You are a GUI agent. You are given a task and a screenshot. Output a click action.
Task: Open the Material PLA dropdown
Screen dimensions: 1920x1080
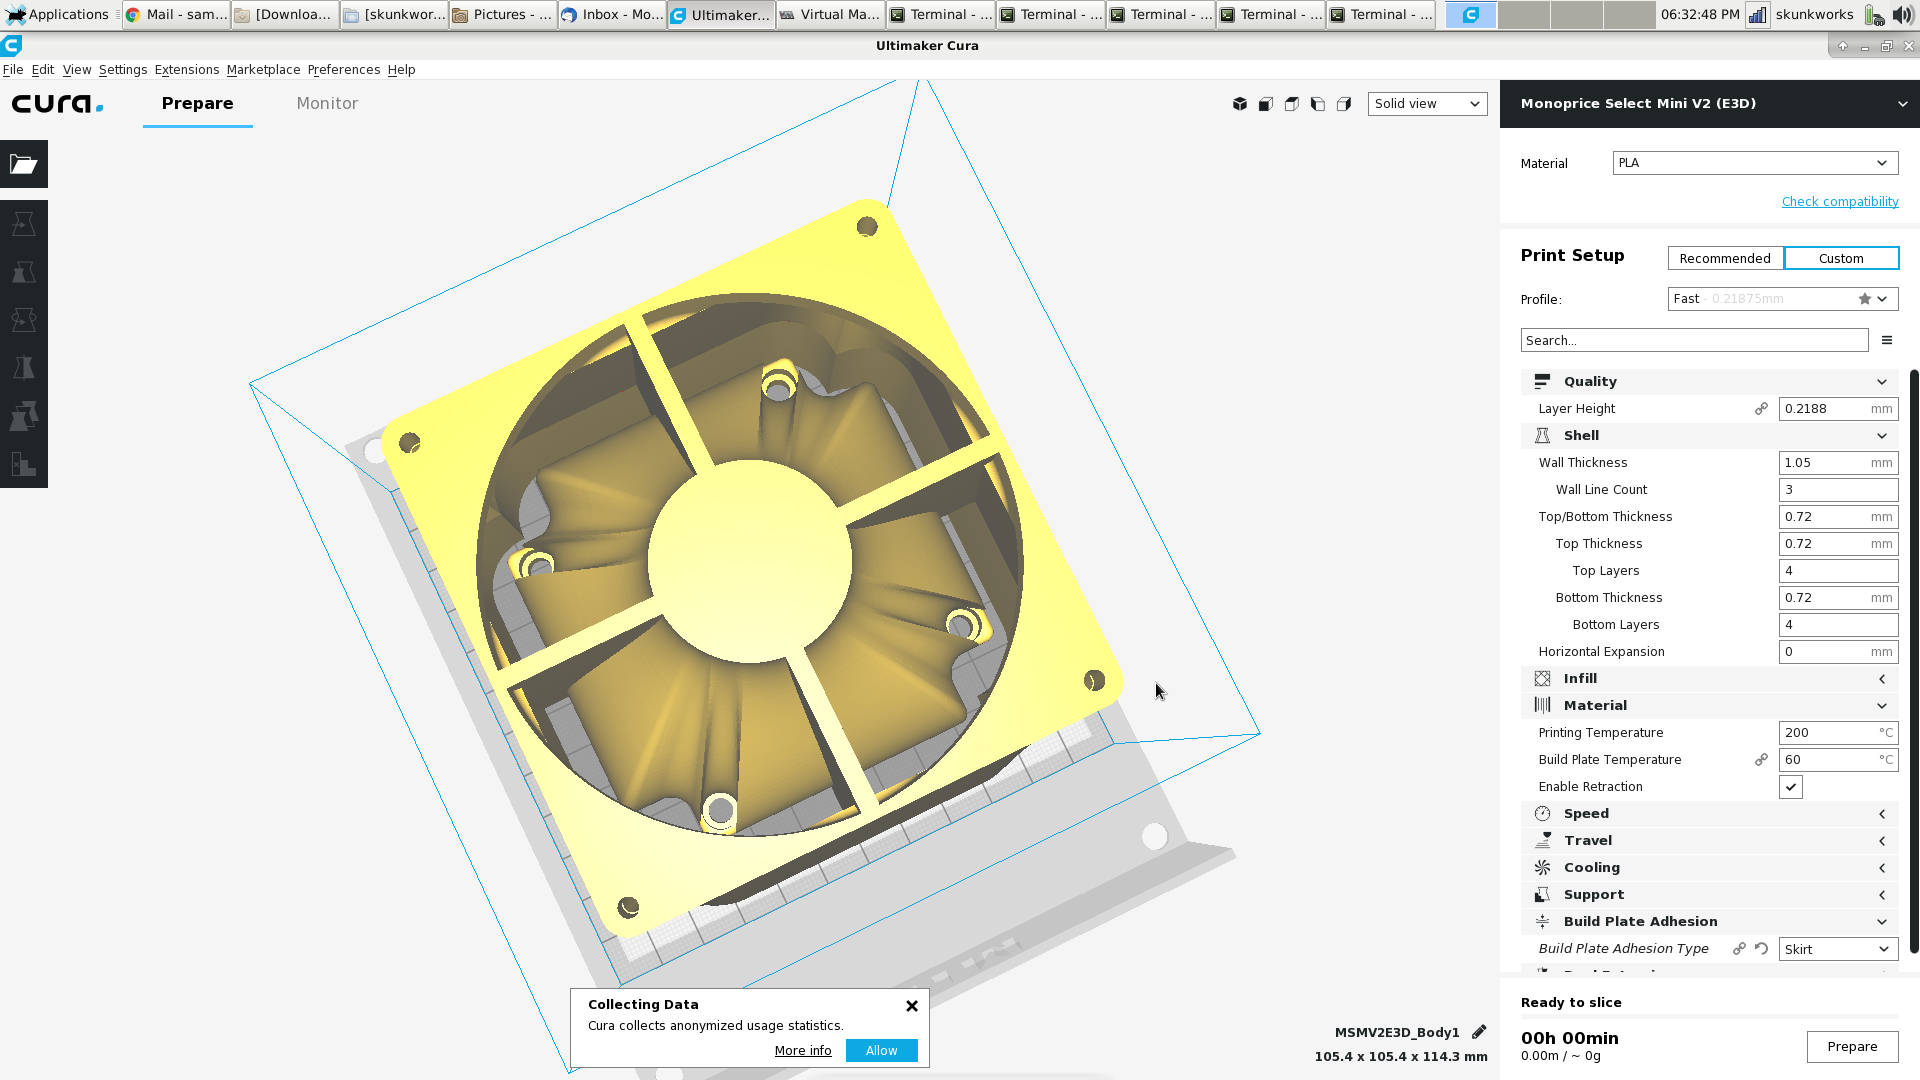coord(1755,163)
